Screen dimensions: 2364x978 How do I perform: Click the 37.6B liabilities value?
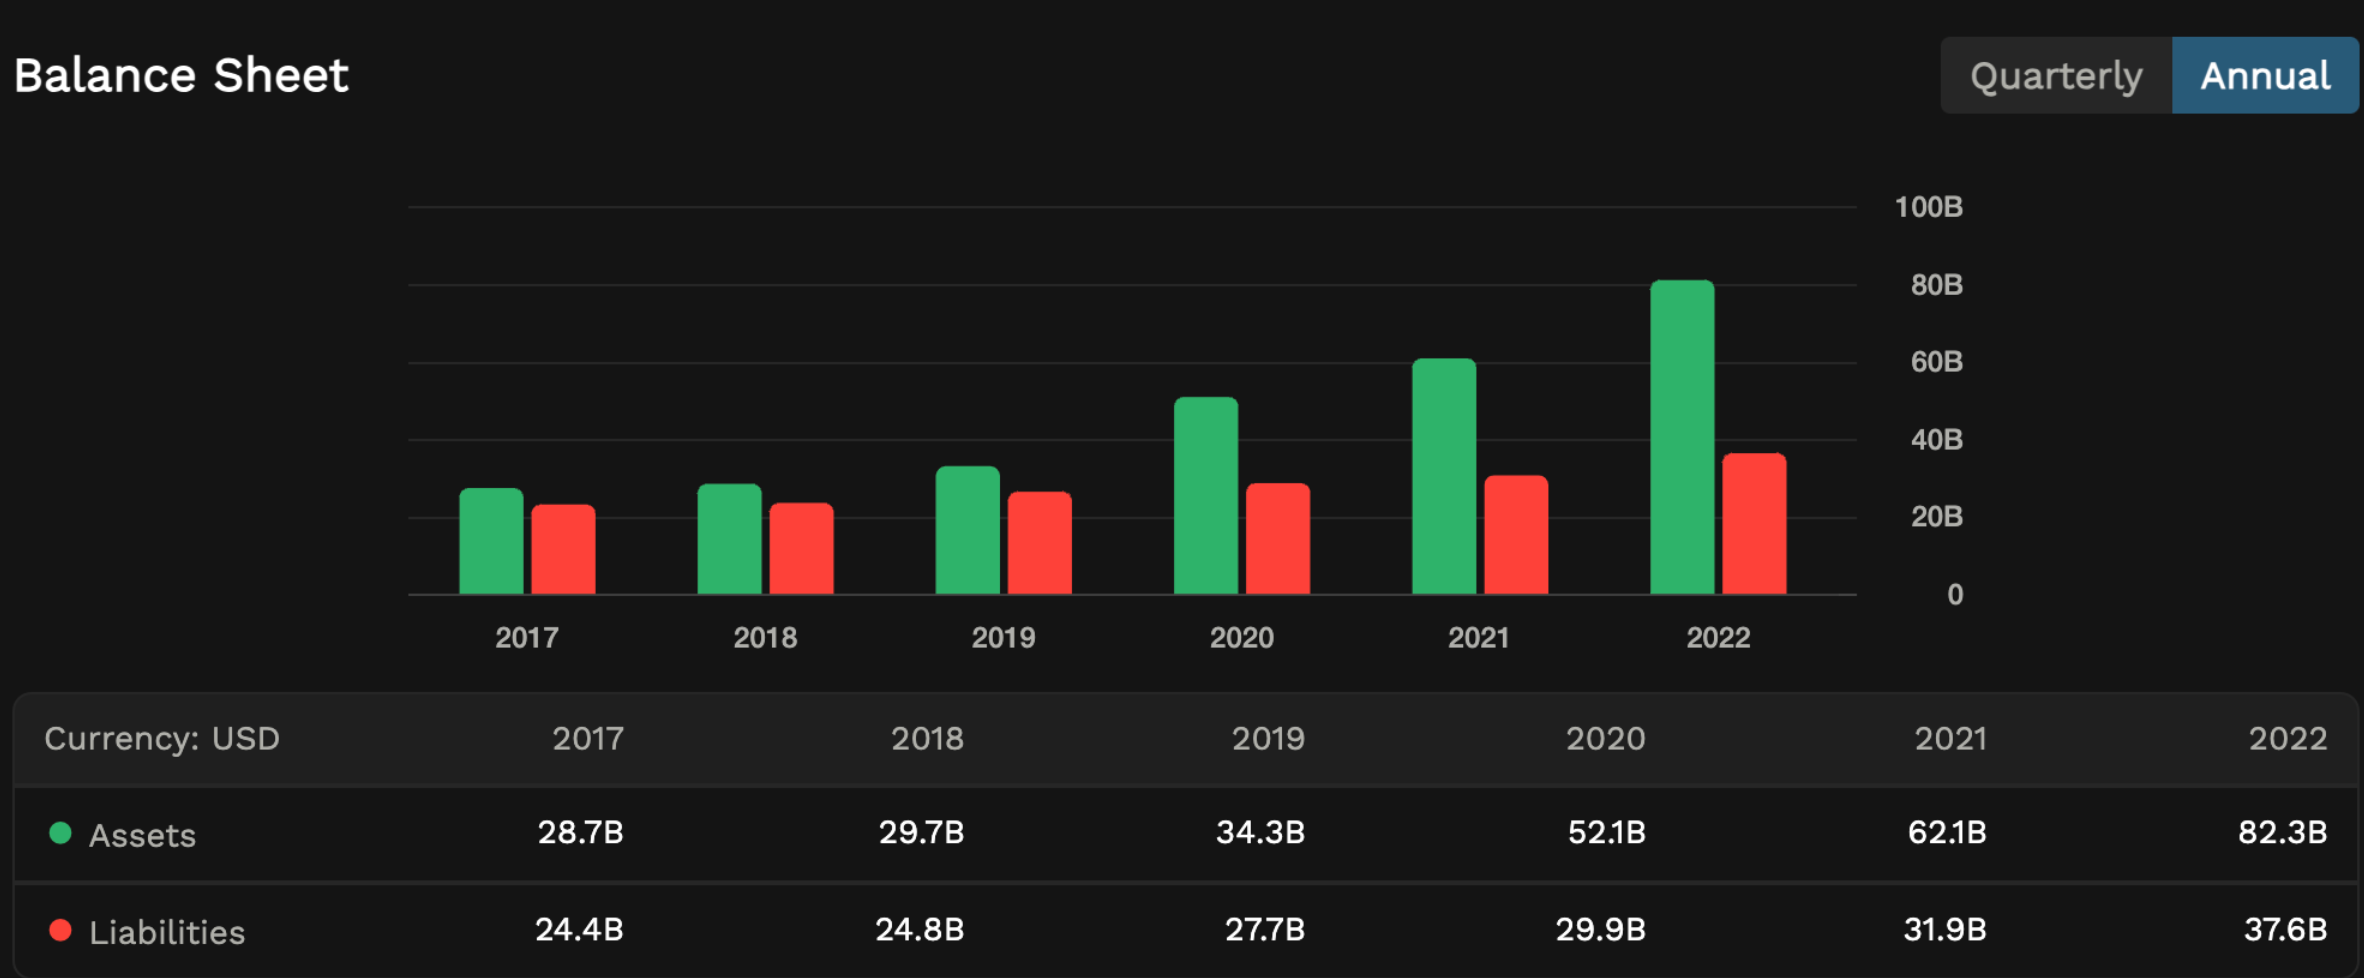click(2285, 929)
